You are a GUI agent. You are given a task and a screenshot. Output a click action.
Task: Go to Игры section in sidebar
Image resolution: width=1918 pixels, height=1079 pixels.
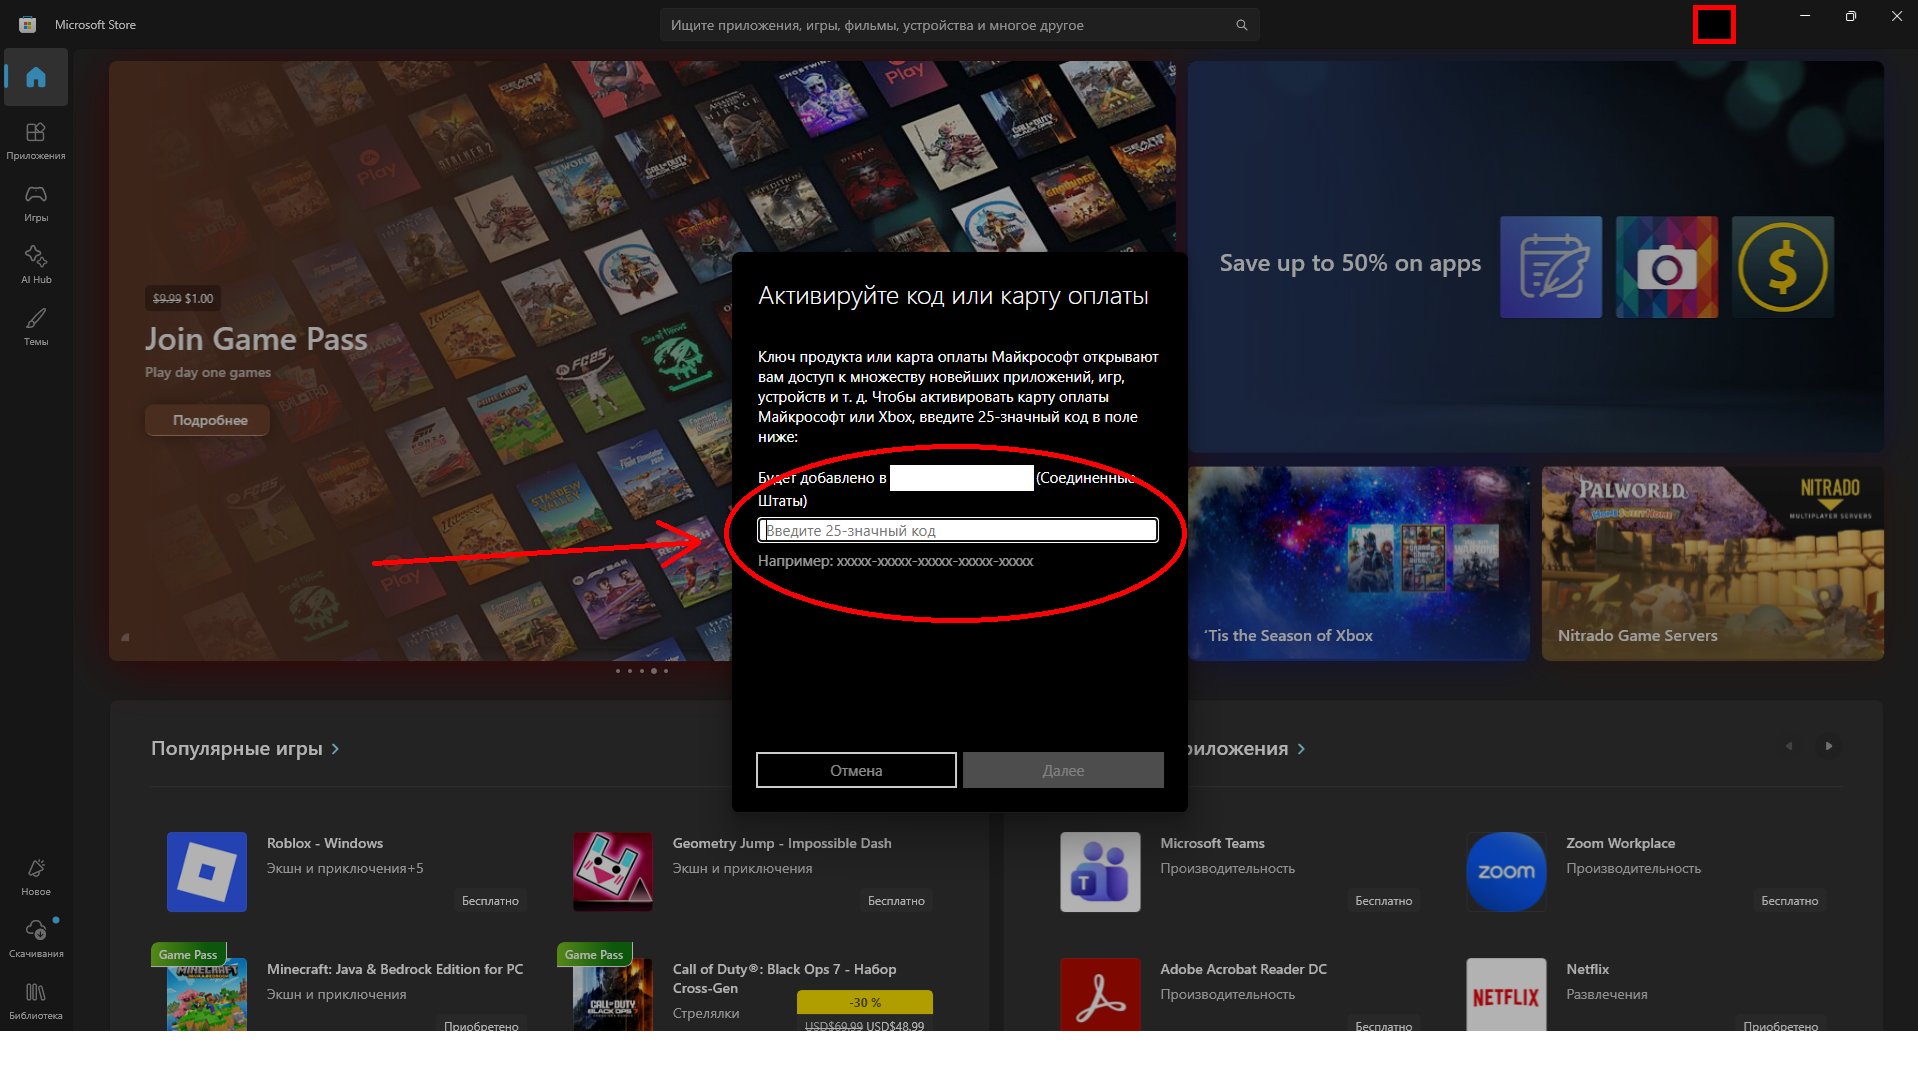[x=36, y=202]
